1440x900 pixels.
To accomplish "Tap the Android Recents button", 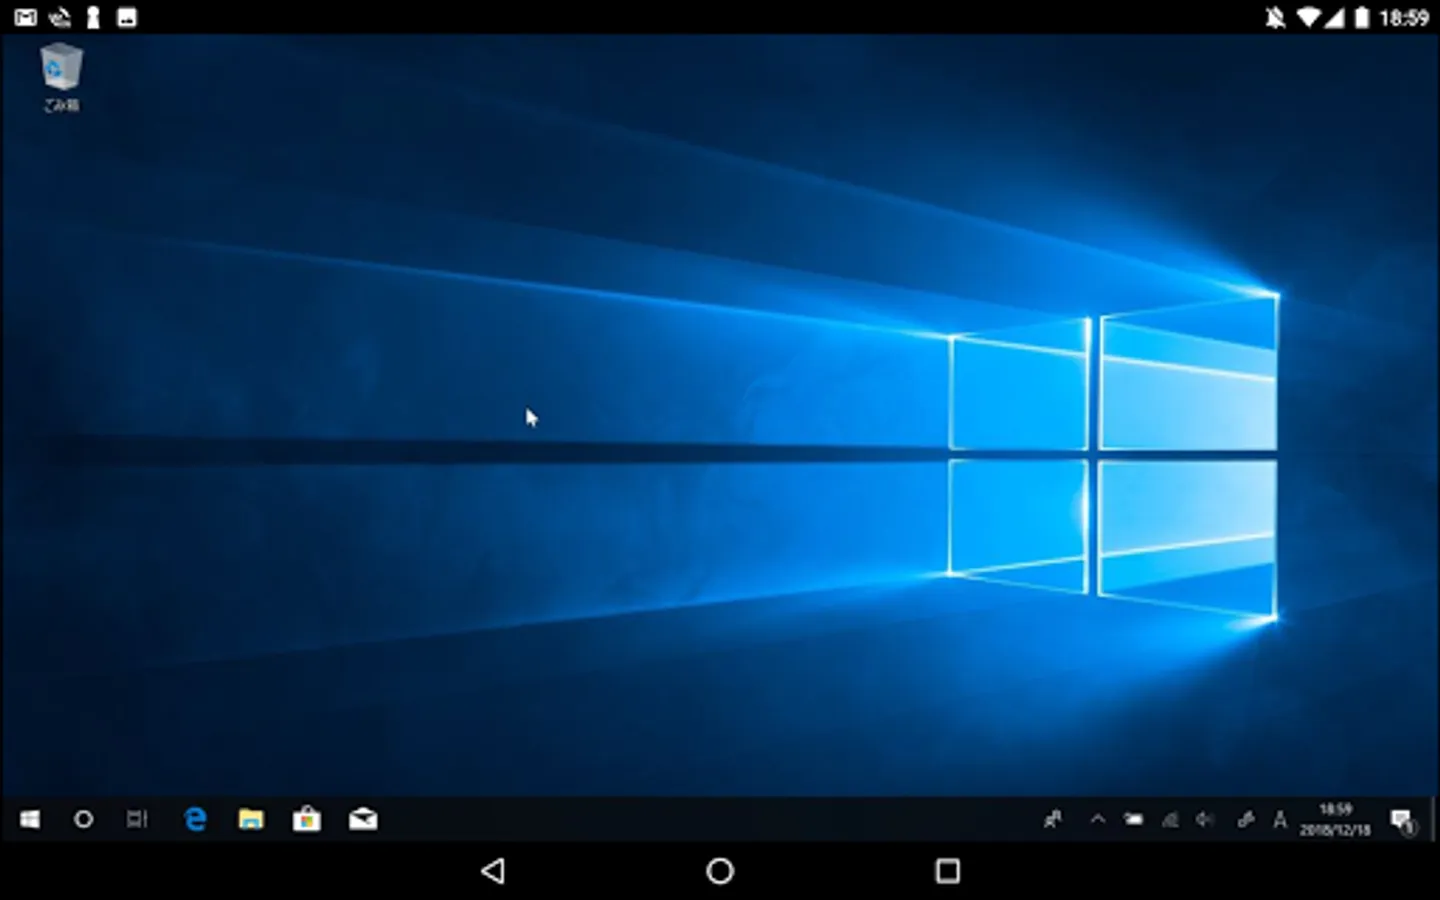I will click(947, 871).
